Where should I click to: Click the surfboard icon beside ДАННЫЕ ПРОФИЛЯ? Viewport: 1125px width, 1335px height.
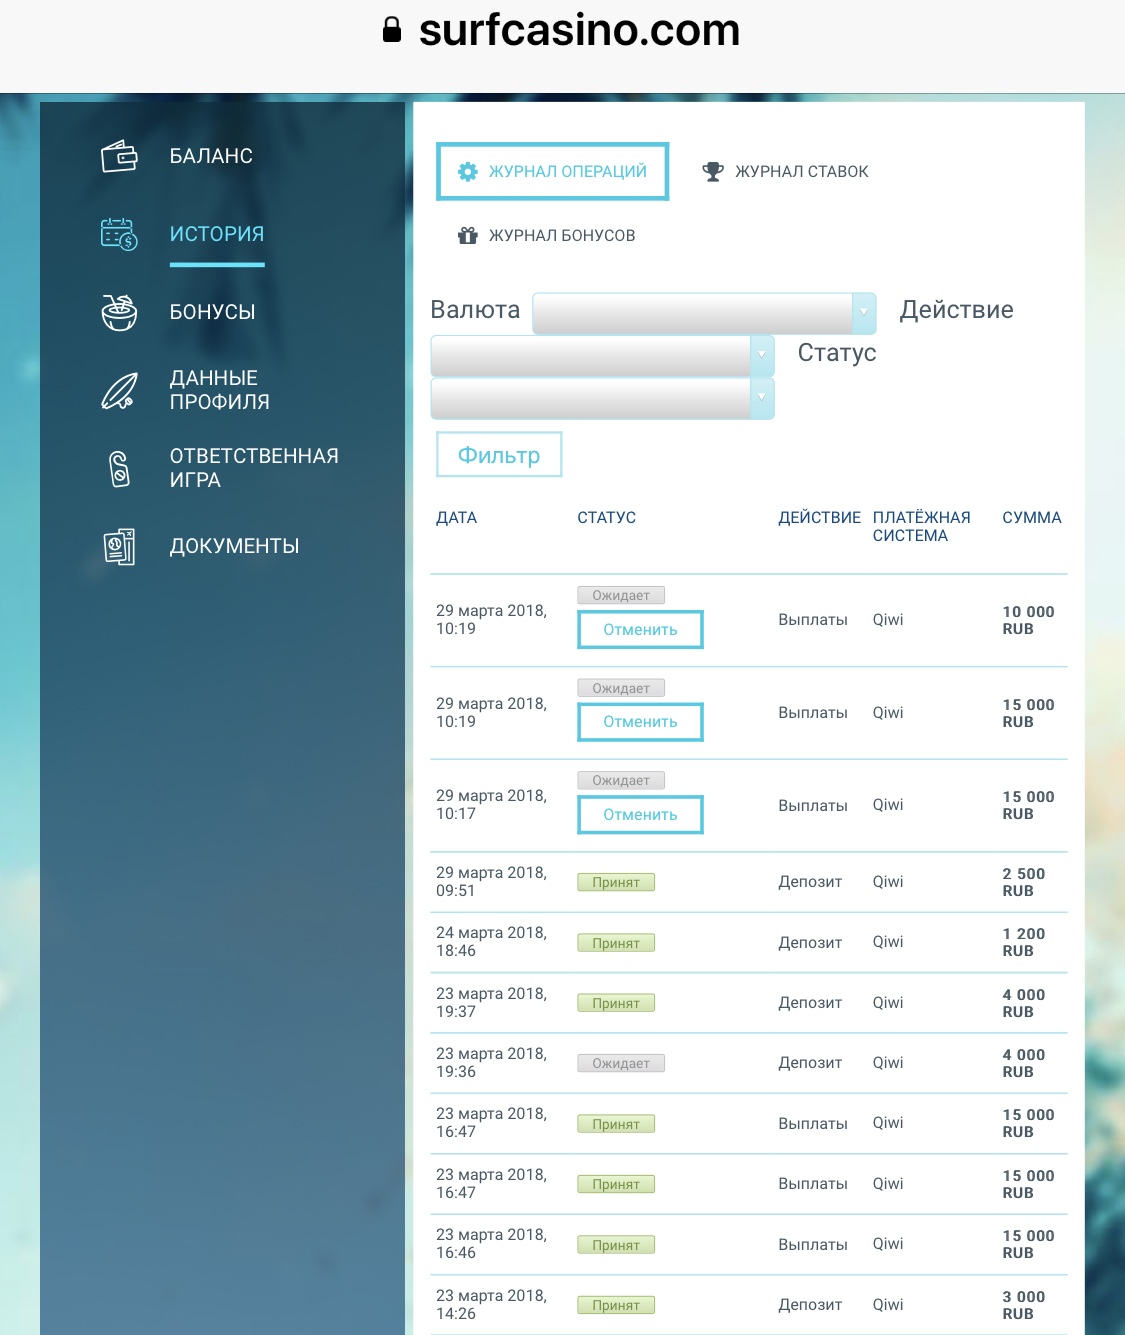[119, 390]
